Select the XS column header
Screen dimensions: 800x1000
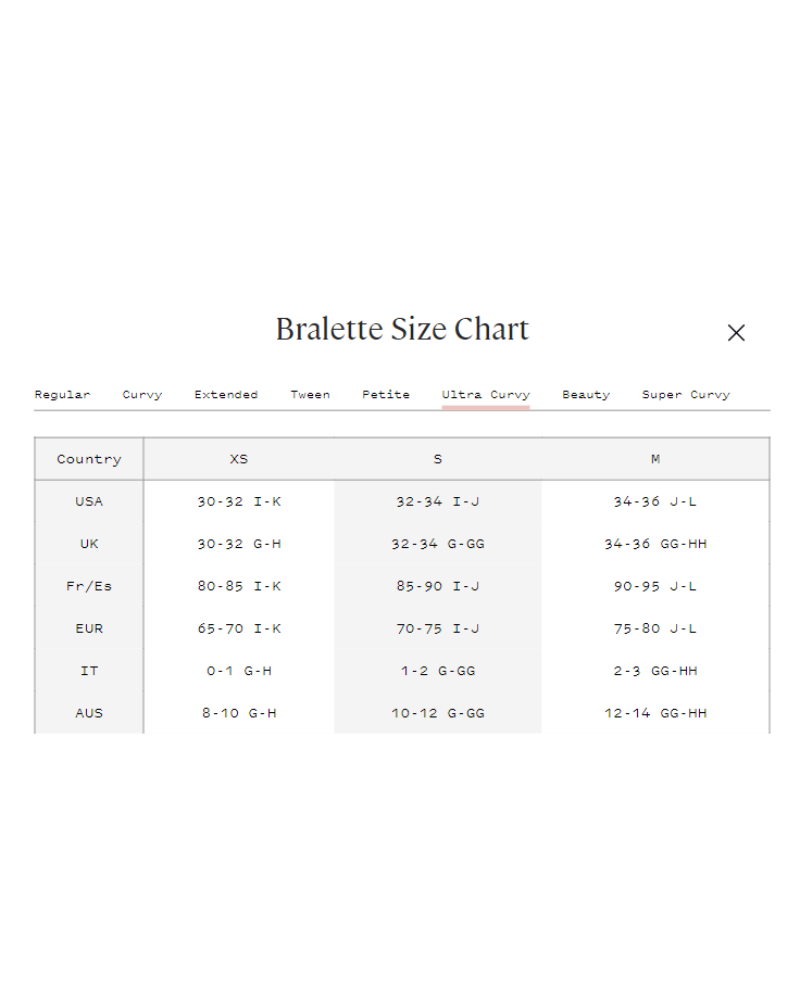238,459
